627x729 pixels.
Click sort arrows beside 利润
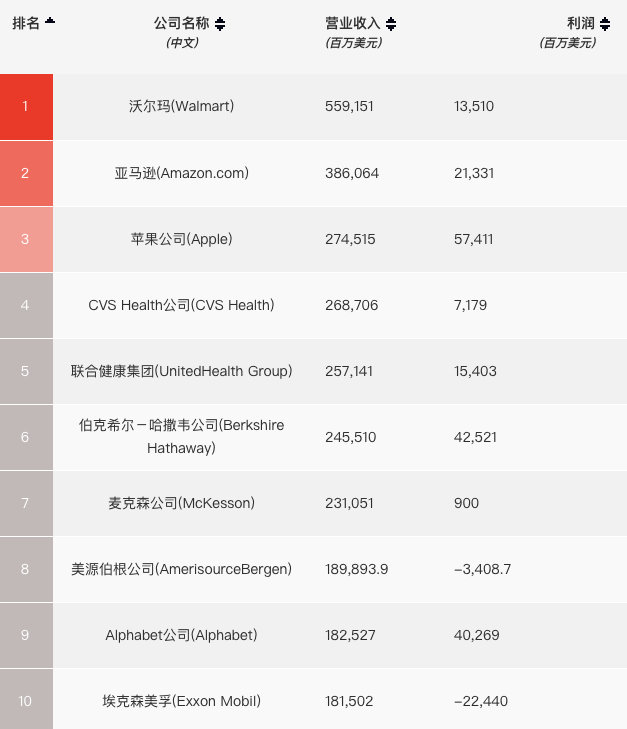click(605, 24)
